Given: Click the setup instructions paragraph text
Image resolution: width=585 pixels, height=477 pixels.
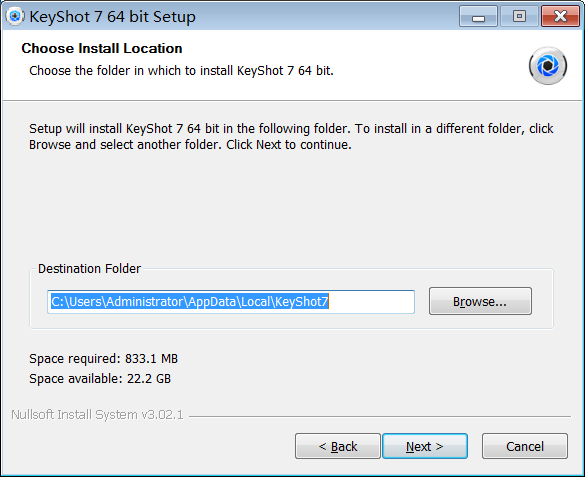Looking at the screenshot, I should [x=291, y=136].
